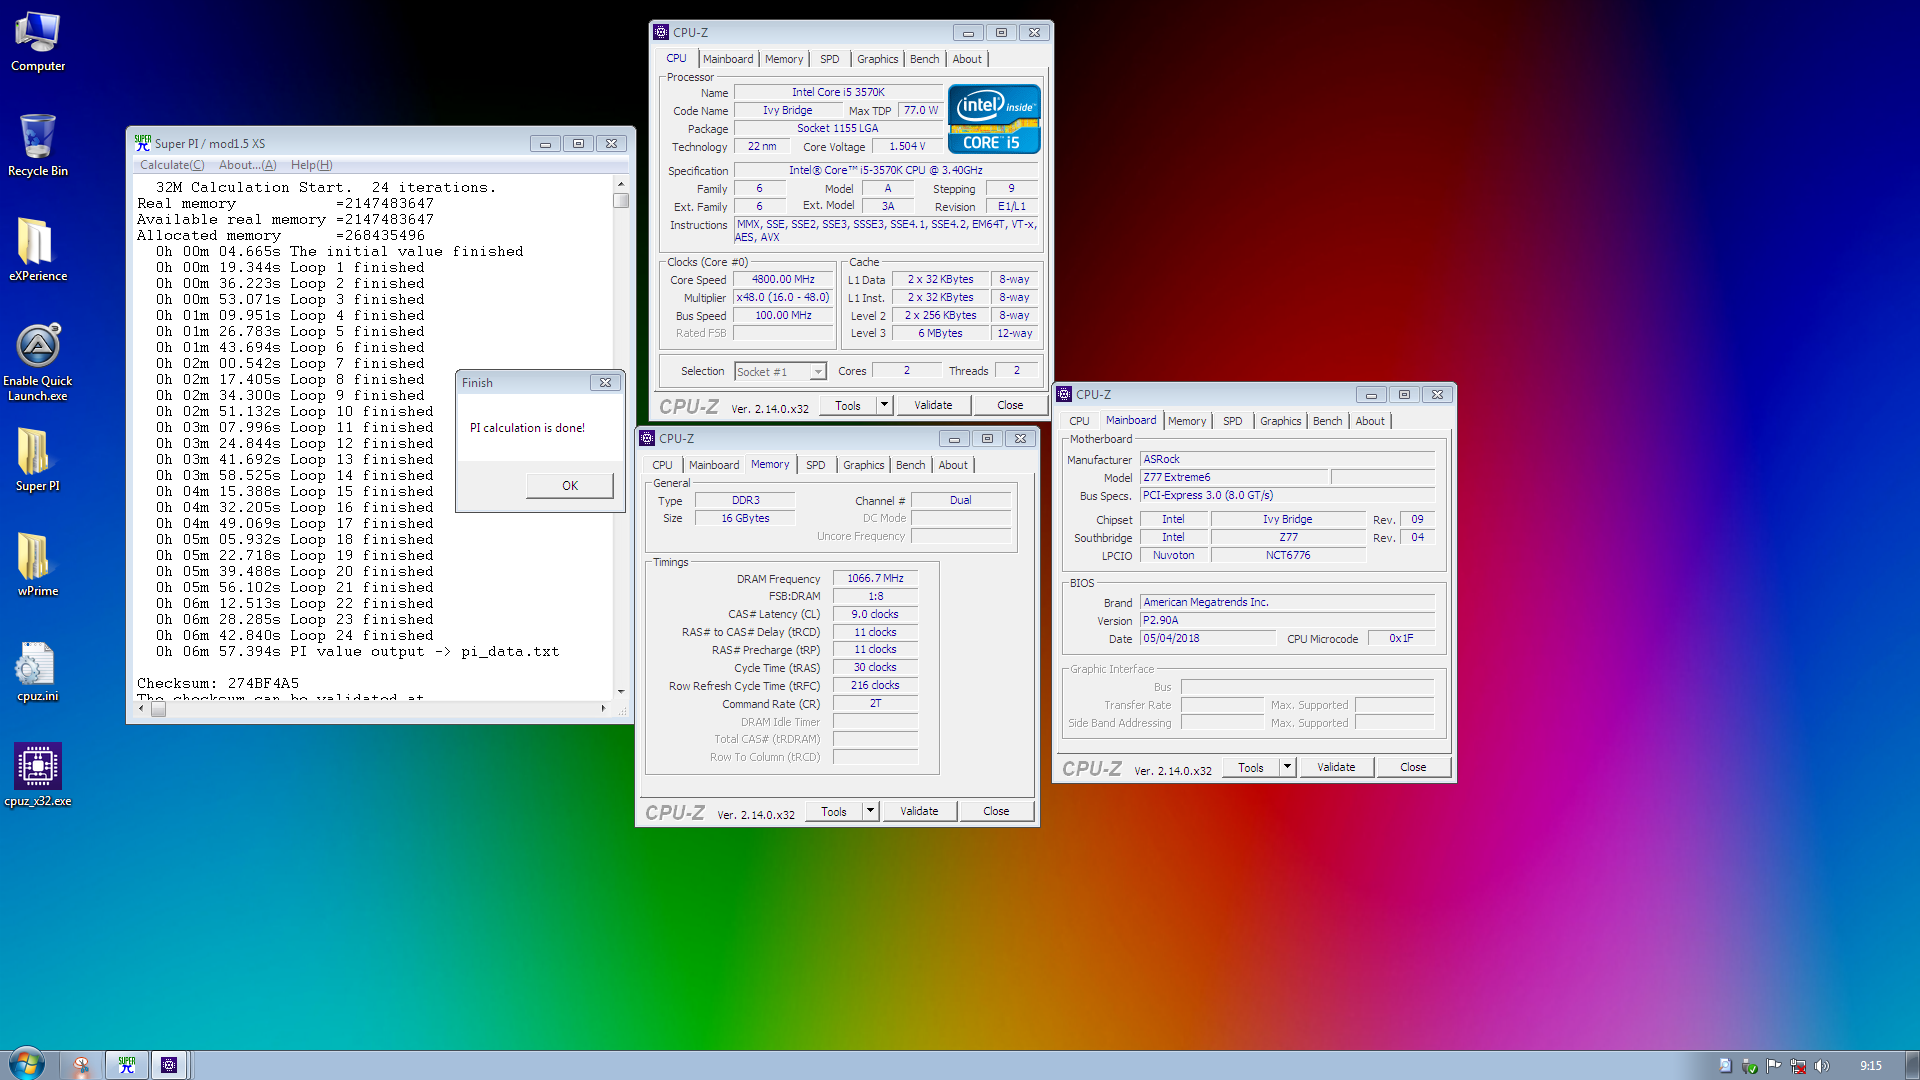Switch to Bench tab in Memory window
This screenshot has height=1080, width=1920.
910,465
